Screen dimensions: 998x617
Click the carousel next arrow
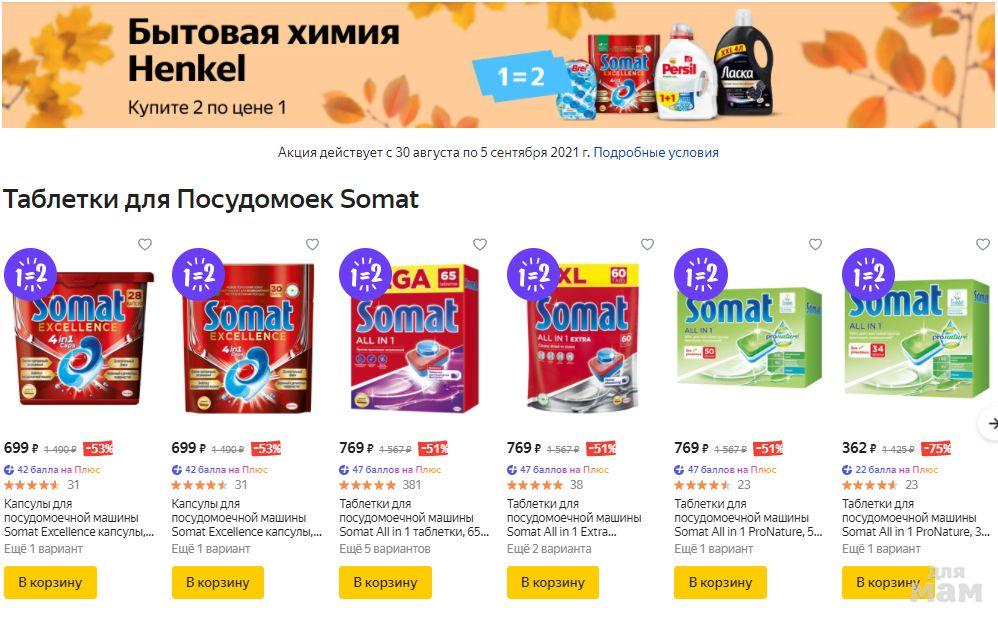990,423
